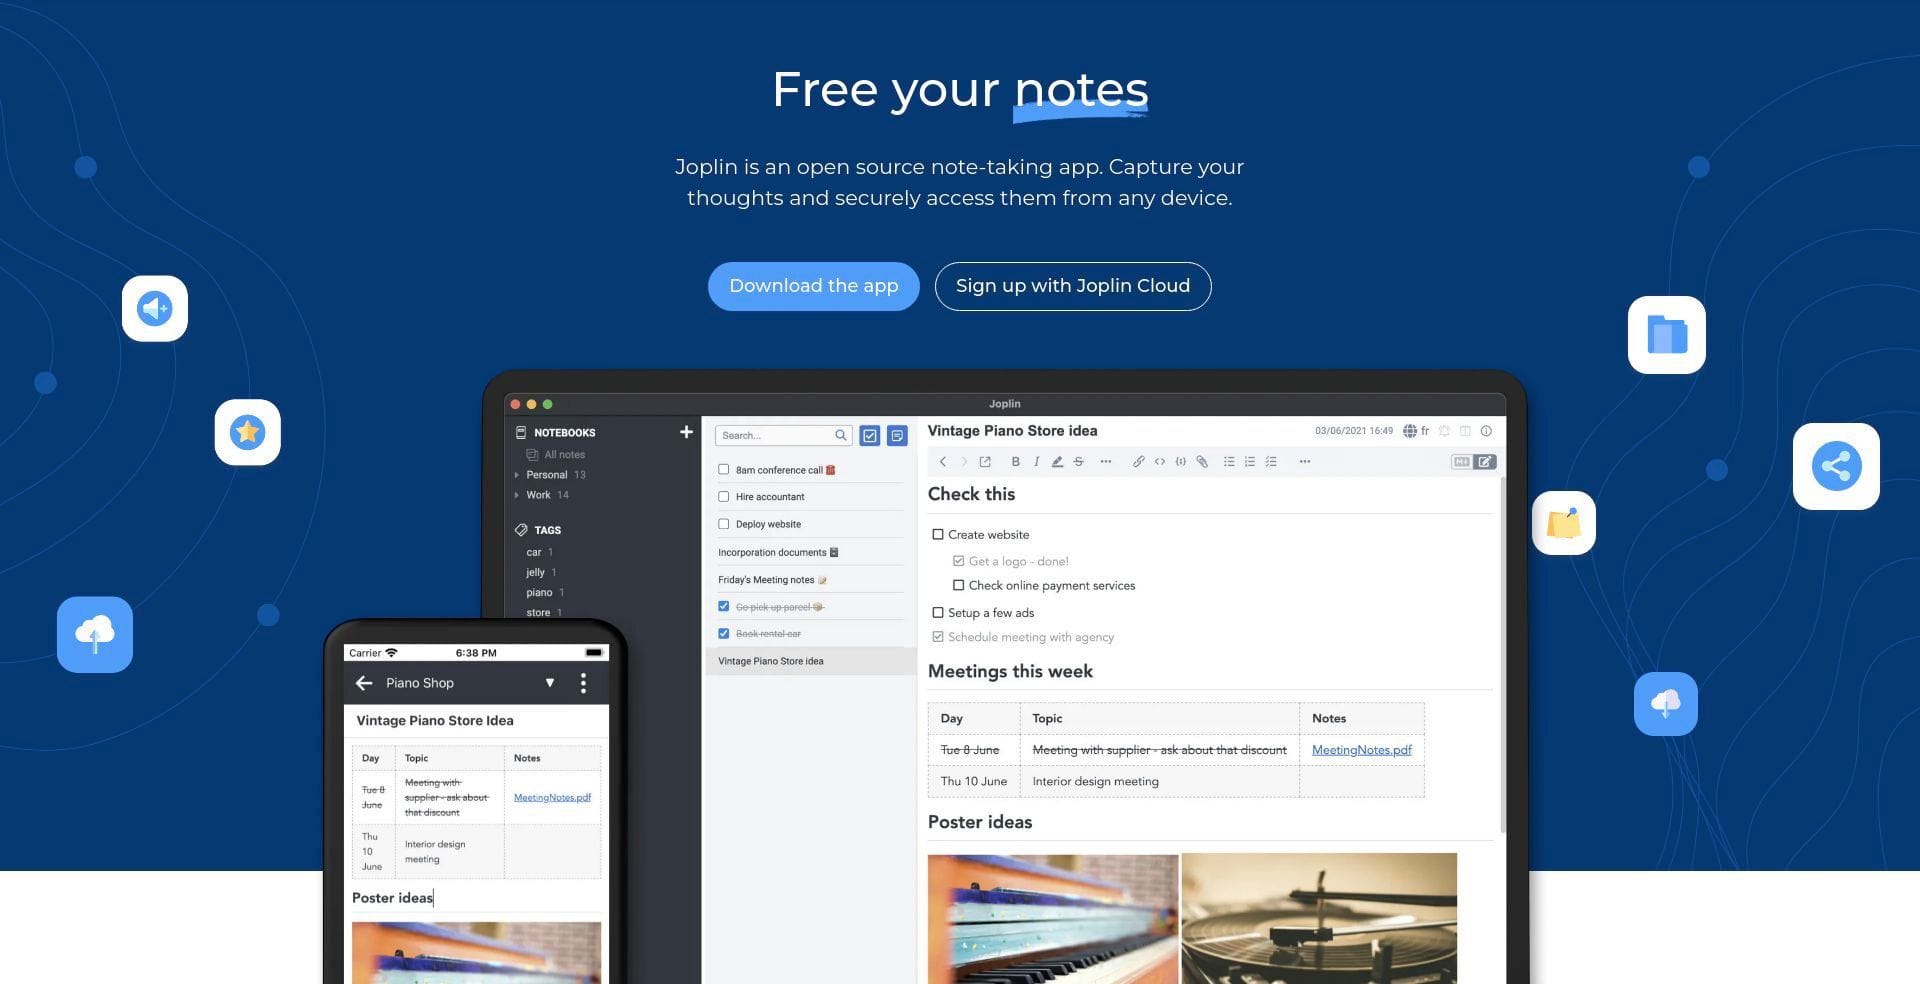
Task: Tap the back arrow on the phone
Action: [364, 683]
